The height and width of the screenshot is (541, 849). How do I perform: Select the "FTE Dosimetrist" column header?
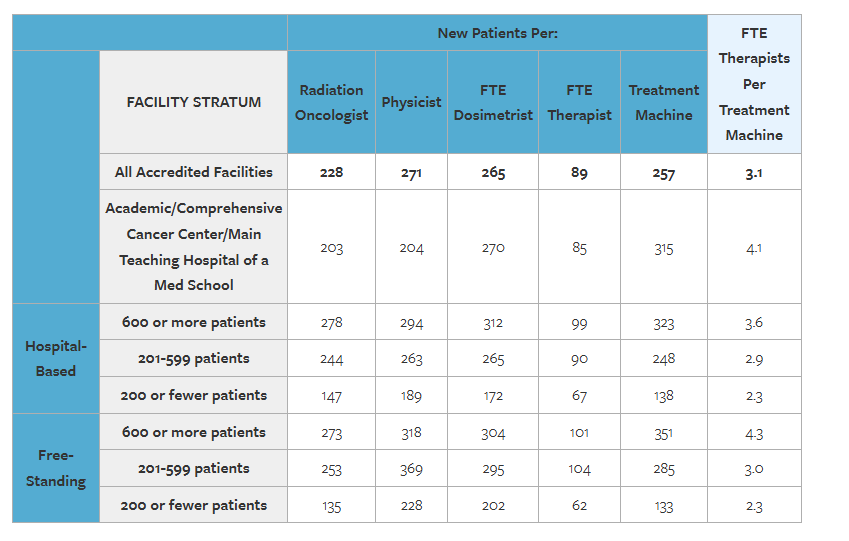[x=493, y=102]
